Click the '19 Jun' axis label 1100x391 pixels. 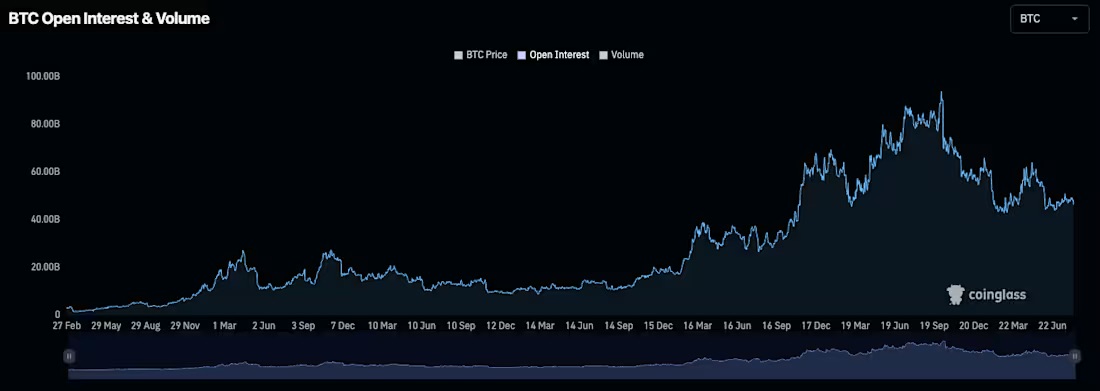coord(896,326)
